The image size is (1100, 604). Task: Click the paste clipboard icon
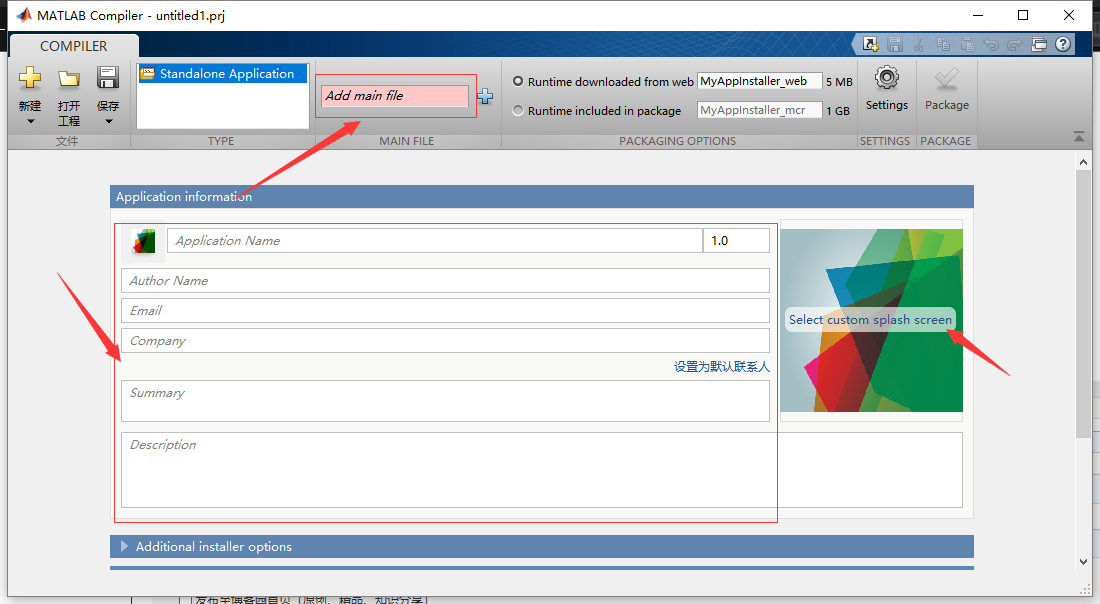967,45
